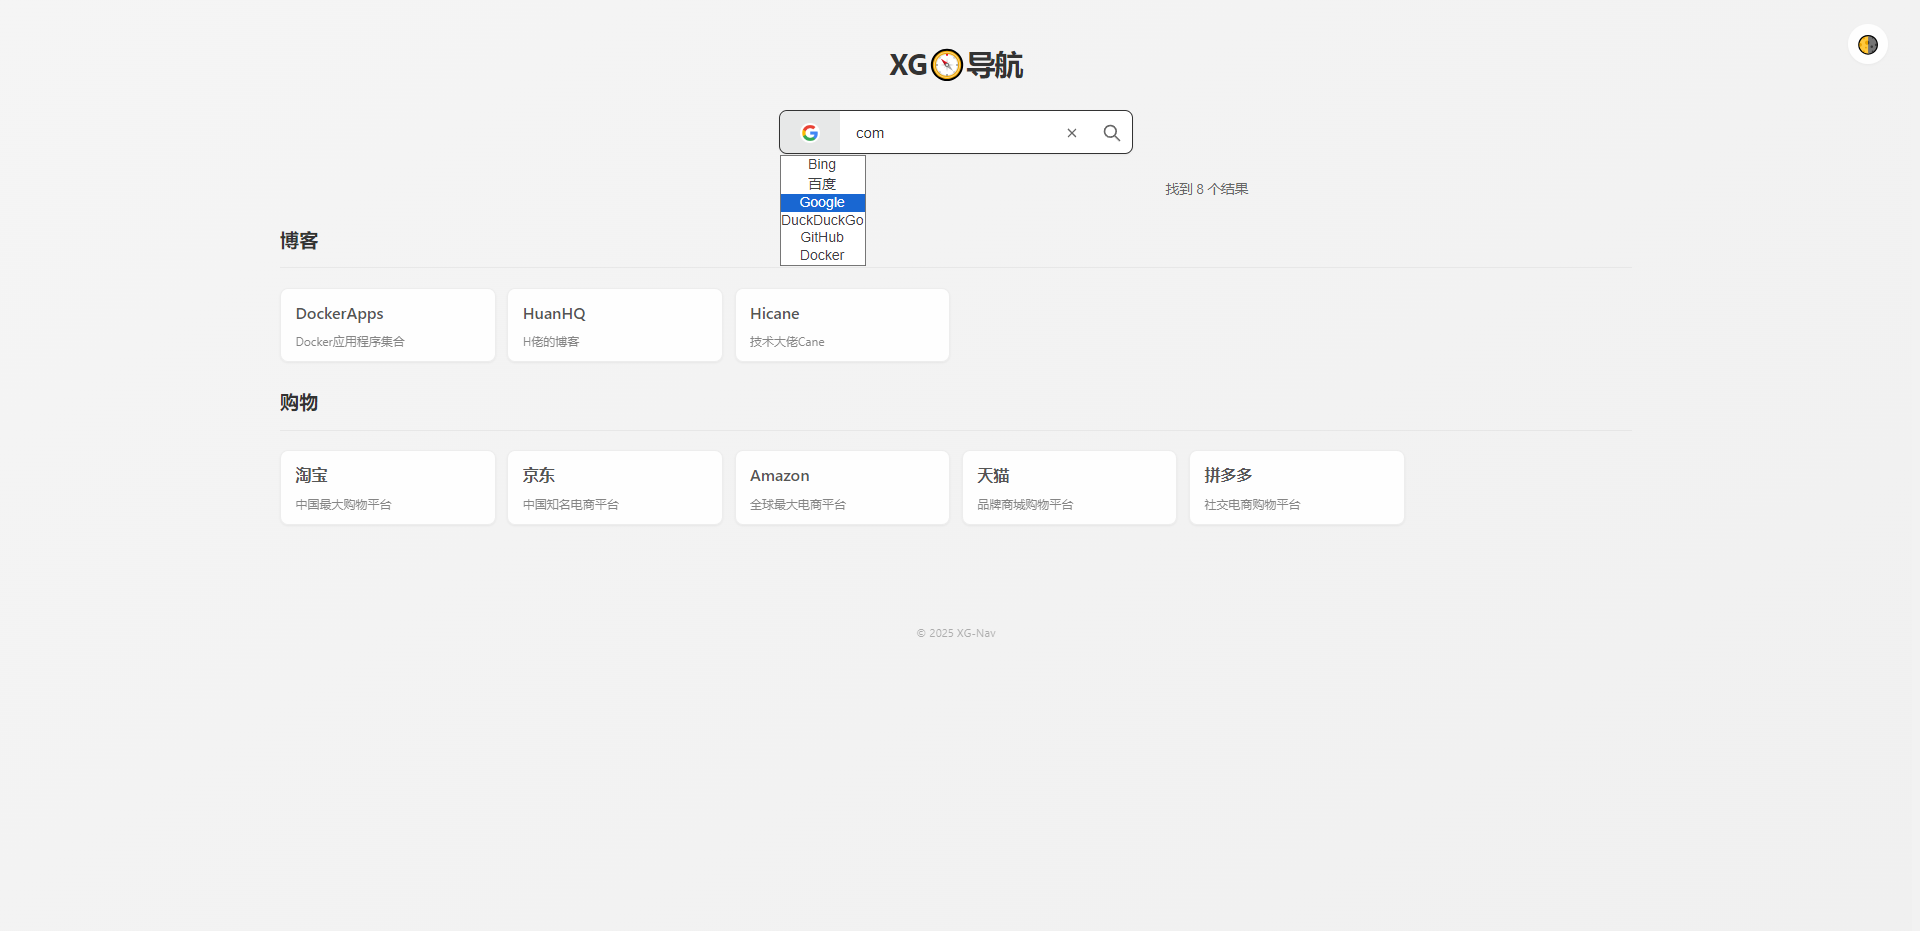This screenshot has height=931, width=1920.
Task: Click the '© 2025 XG-Nav' footer text
Action: pyautogui.click(x=956, y=633)
